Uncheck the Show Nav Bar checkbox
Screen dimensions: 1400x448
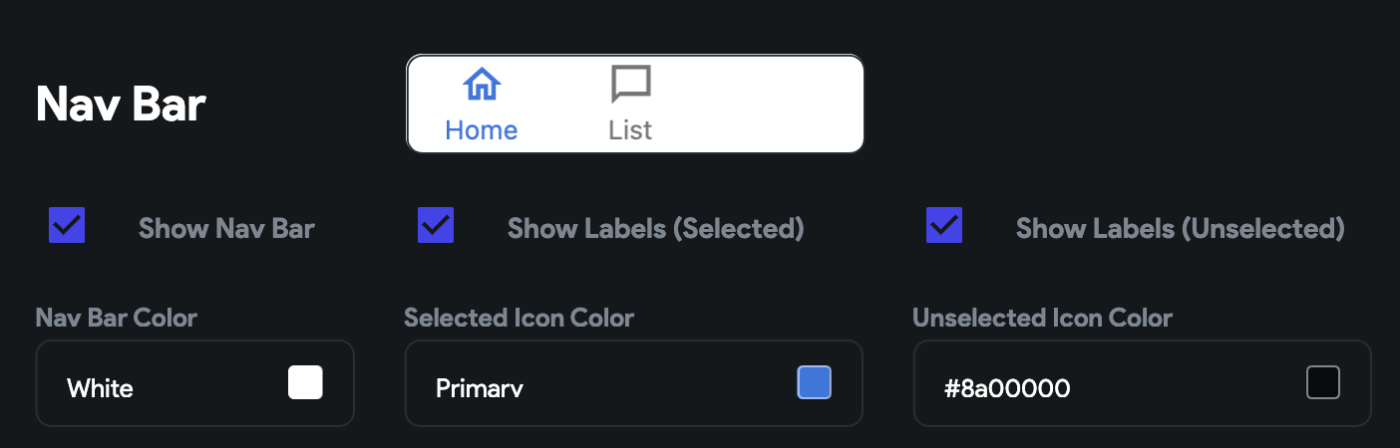pos(67,226)
